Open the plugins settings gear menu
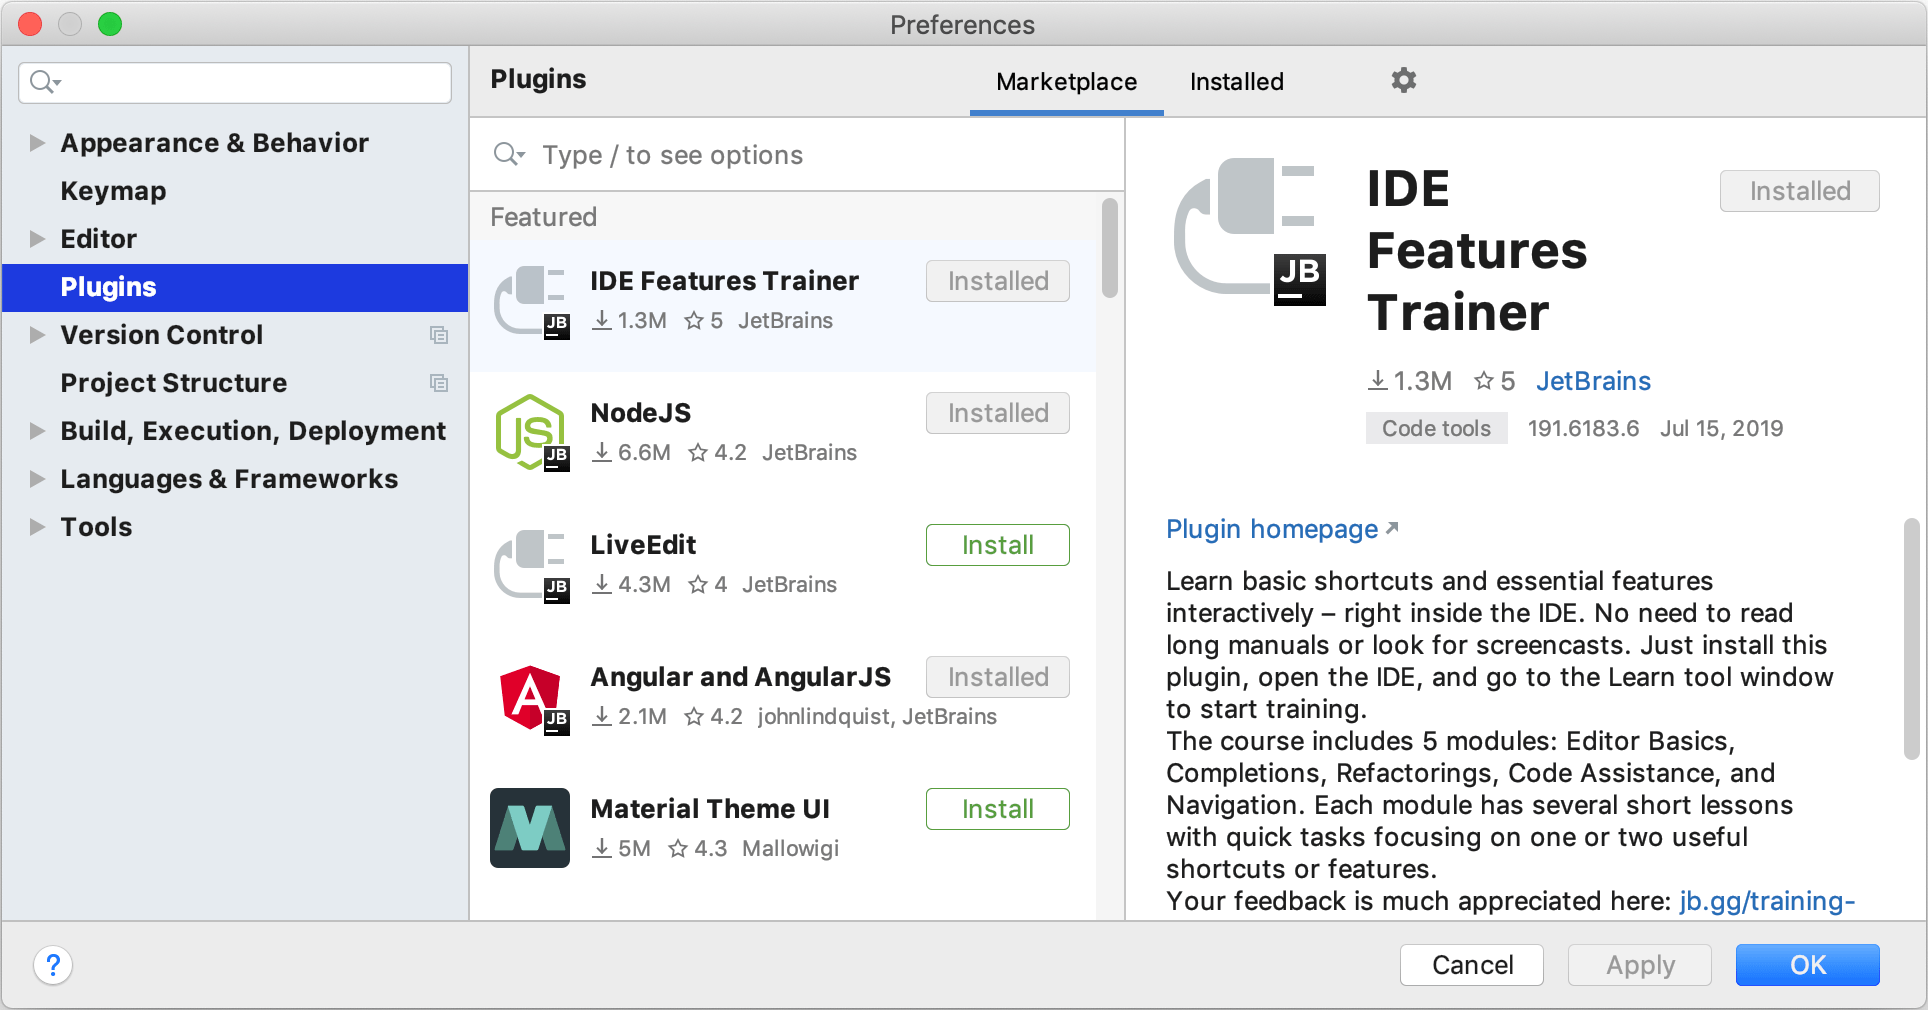Image resolution: width=1928 pixels, height=1010 pixels. tap(1404, 80)
